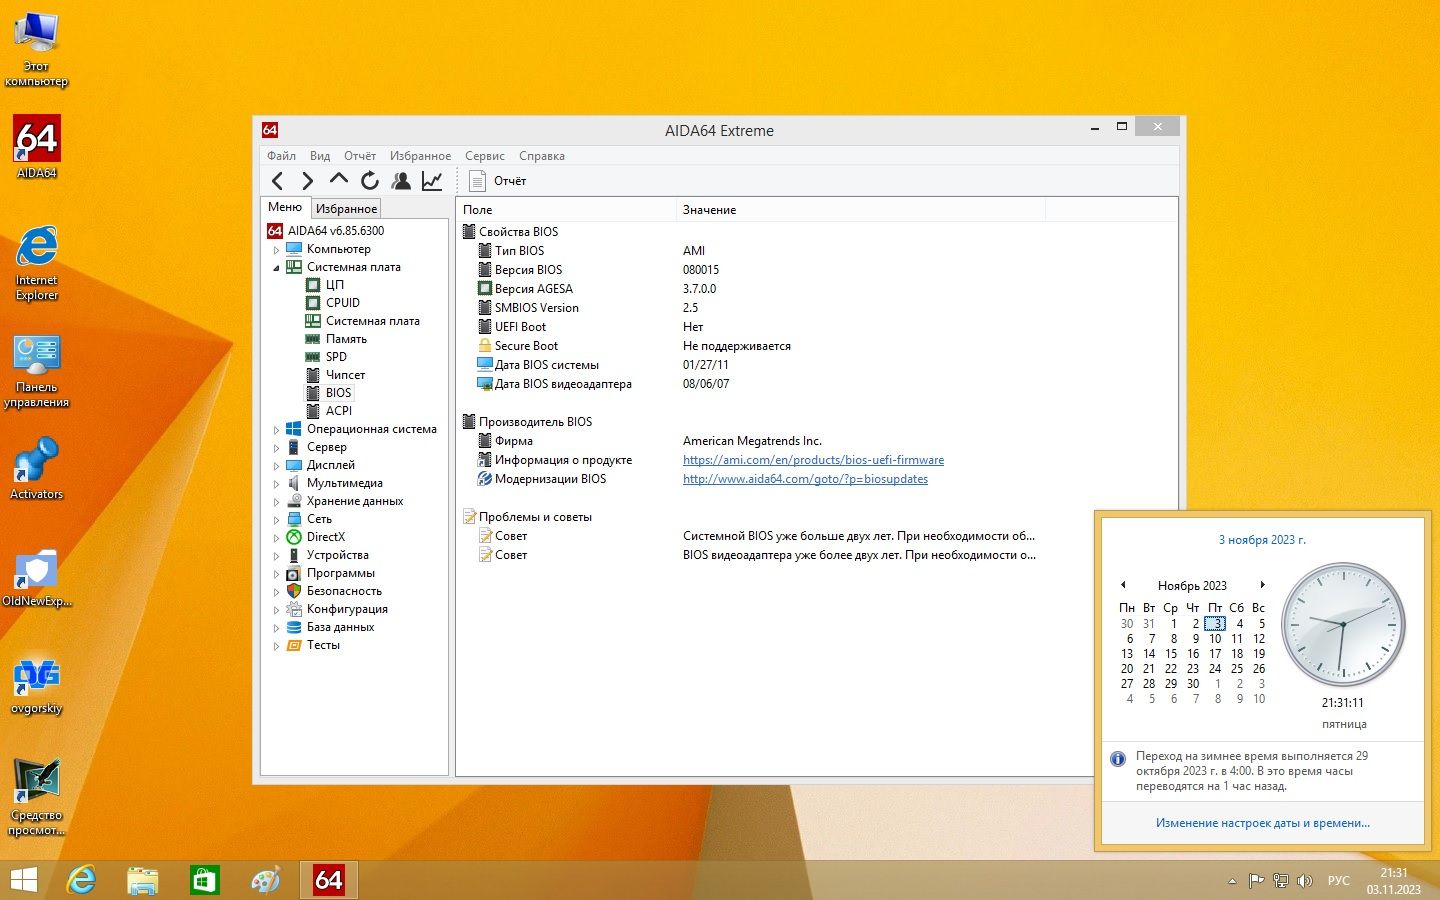This screenshot has height=900, width=1440.
Task: Open File Explorer from the taskbar
Action: (143, 880)
